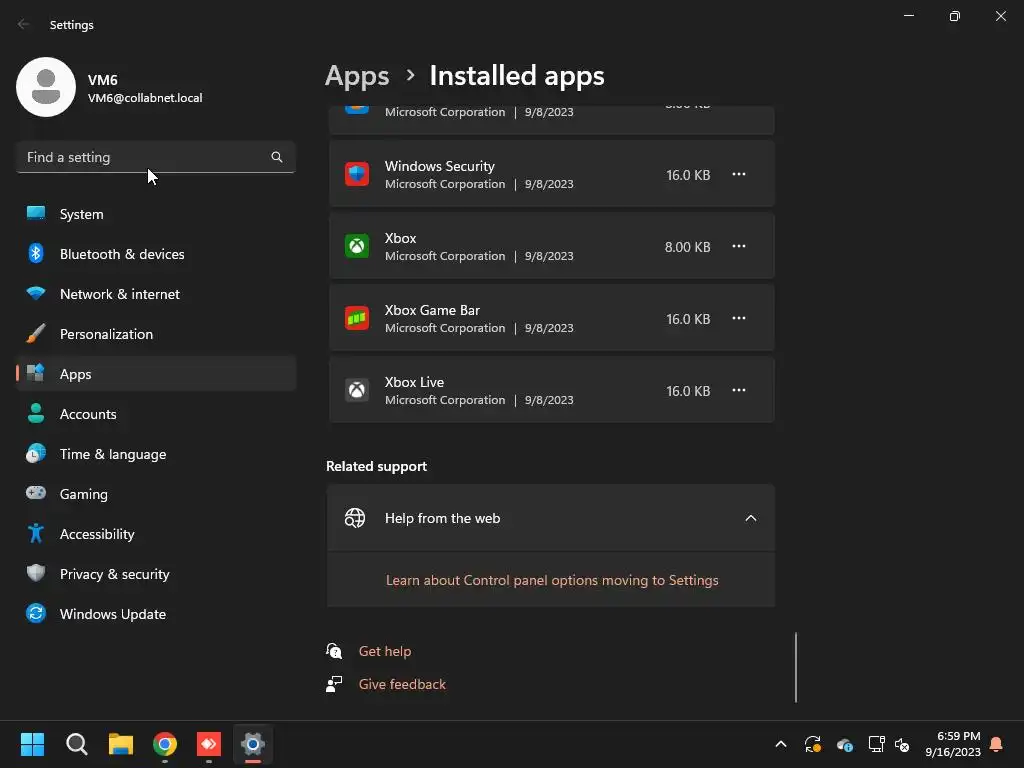Click the Help from the web globe icon
Viewport: 1024px width, 768px height.
tap(355, 518)
